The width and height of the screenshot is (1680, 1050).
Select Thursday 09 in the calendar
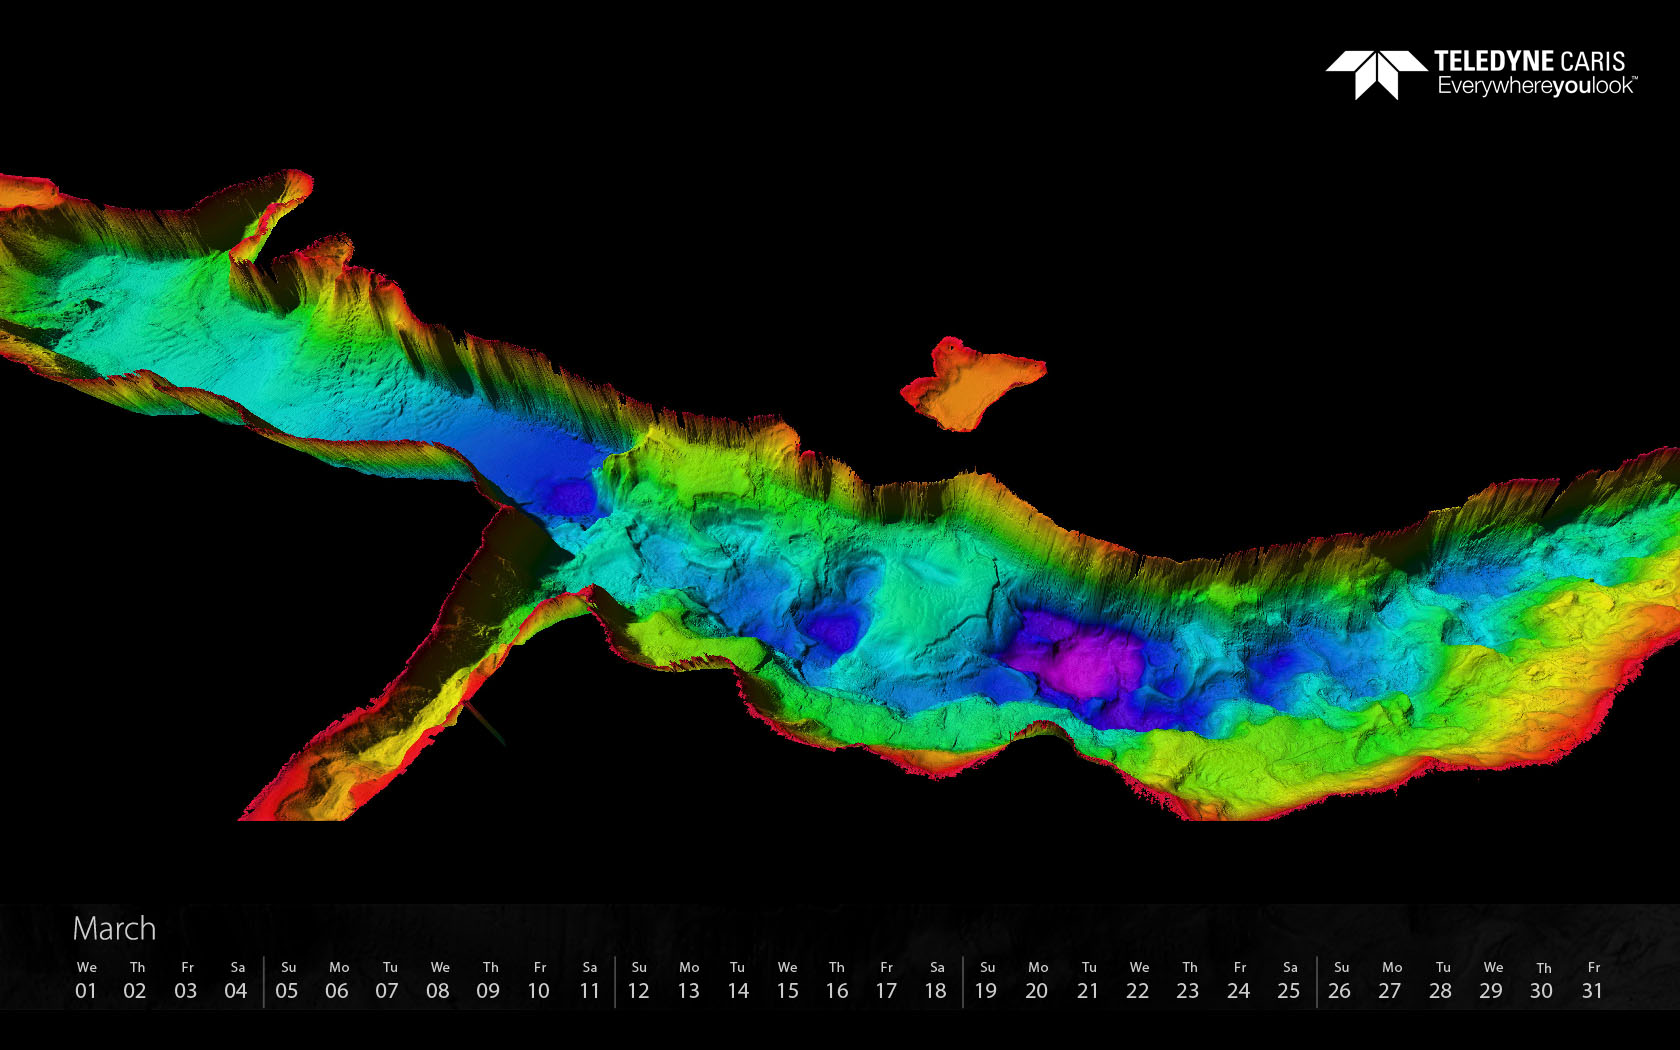[x=489, y=981]
